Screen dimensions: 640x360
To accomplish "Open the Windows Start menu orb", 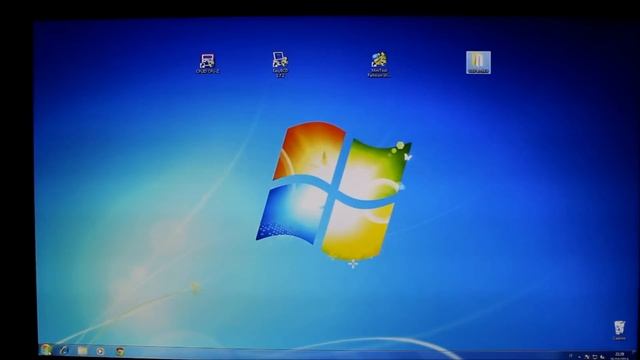I will pos(46,350).
